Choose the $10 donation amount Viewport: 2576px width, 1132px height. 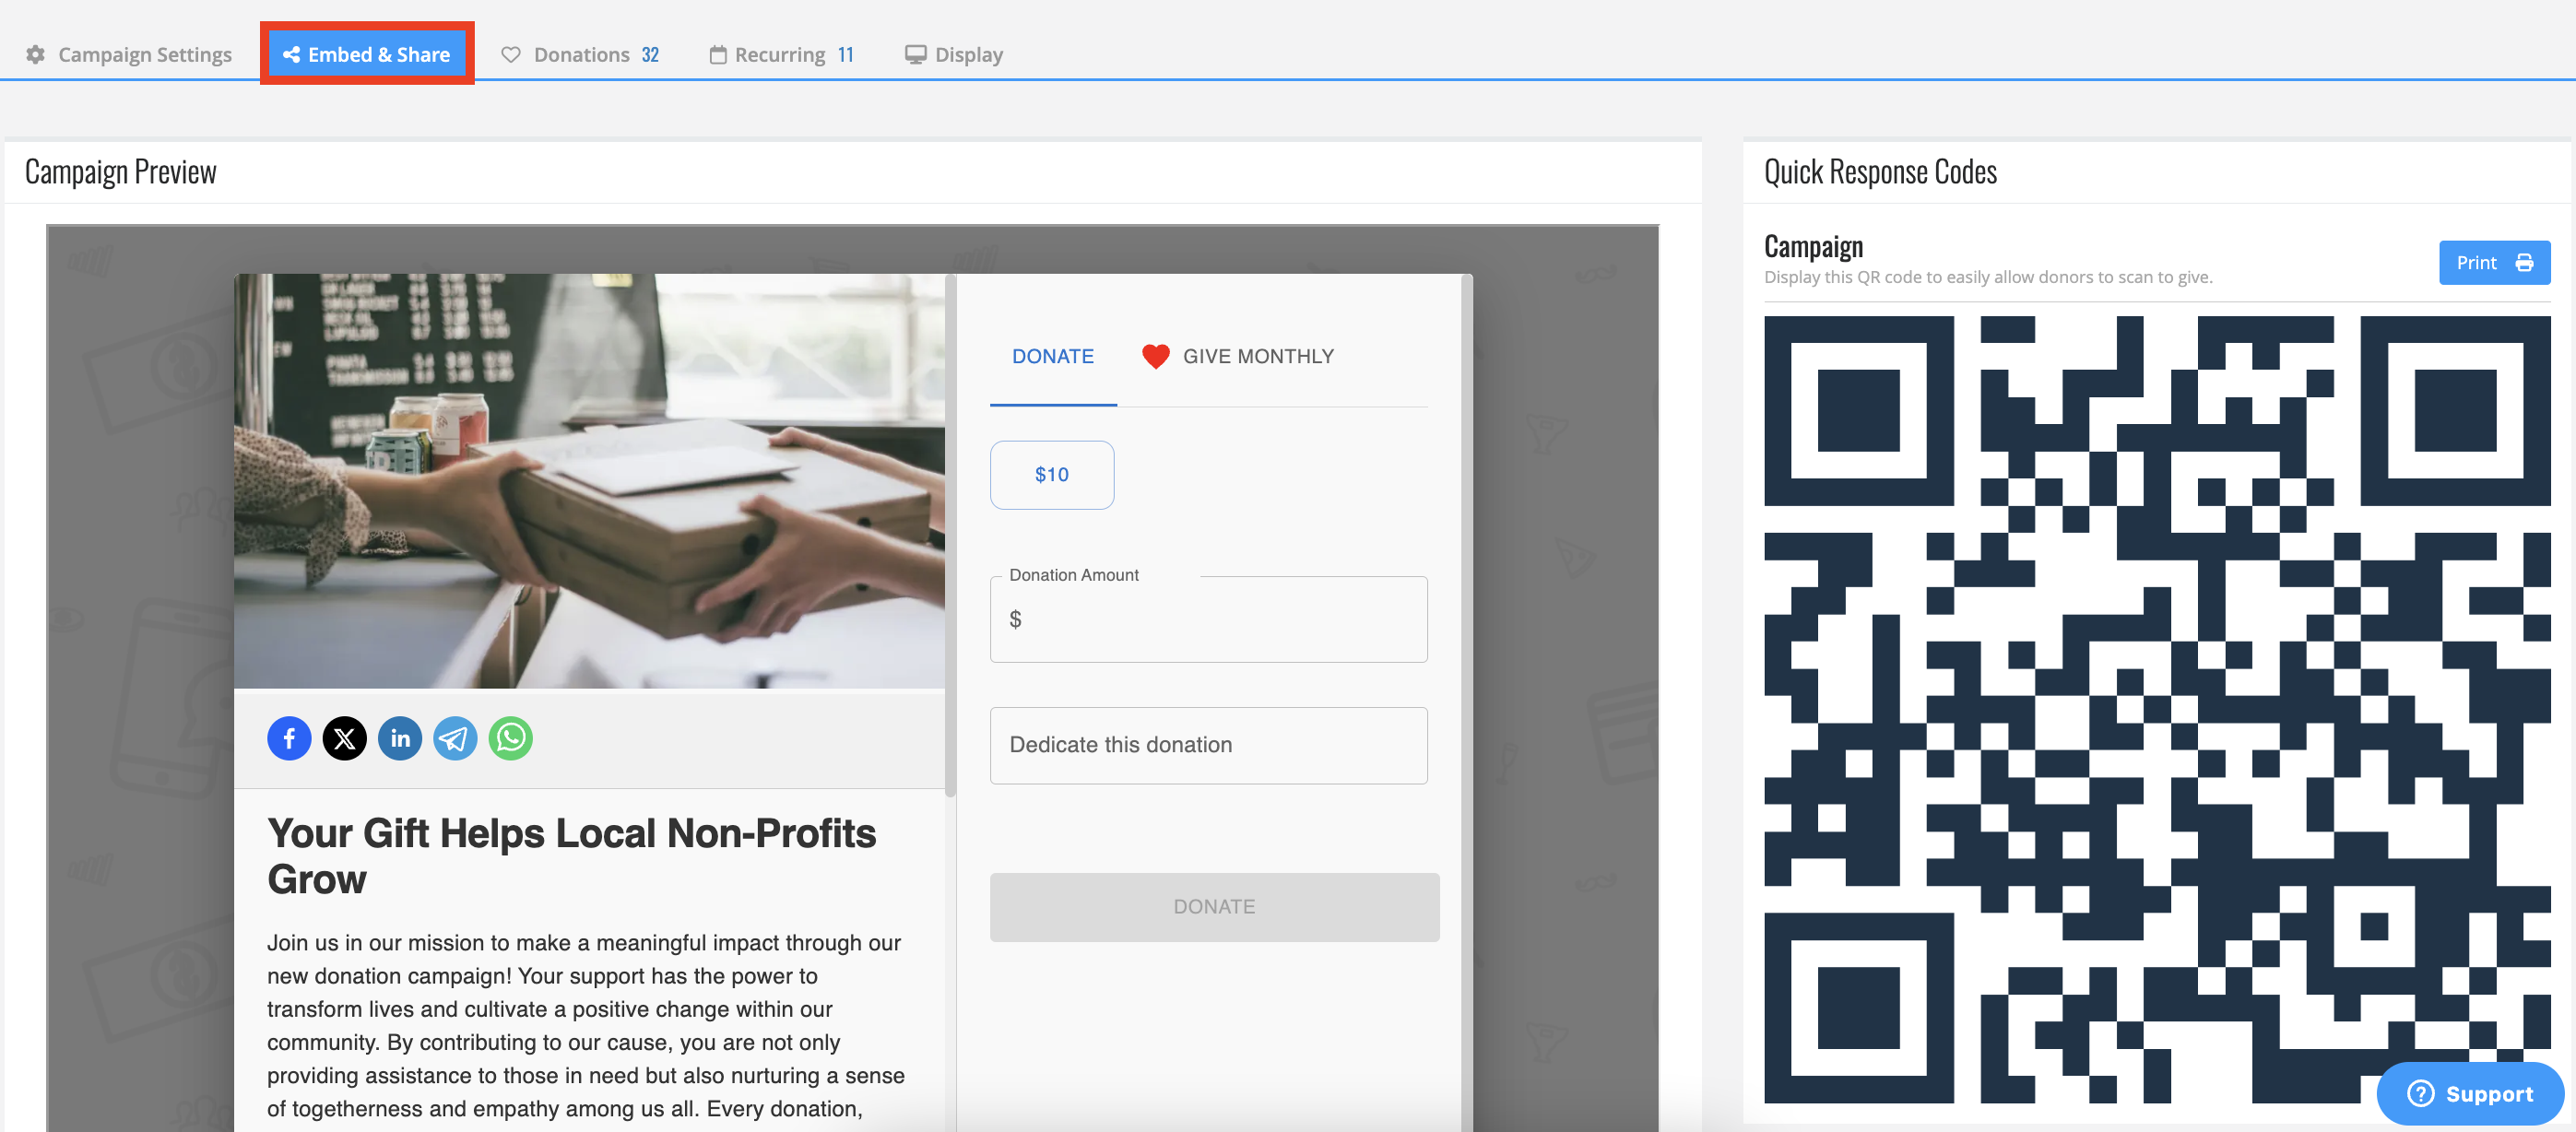1052,475
